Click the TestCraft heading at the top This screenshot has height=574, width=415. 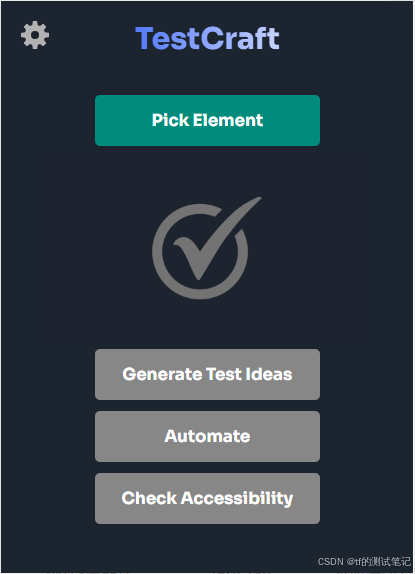[x=208, y=38]
